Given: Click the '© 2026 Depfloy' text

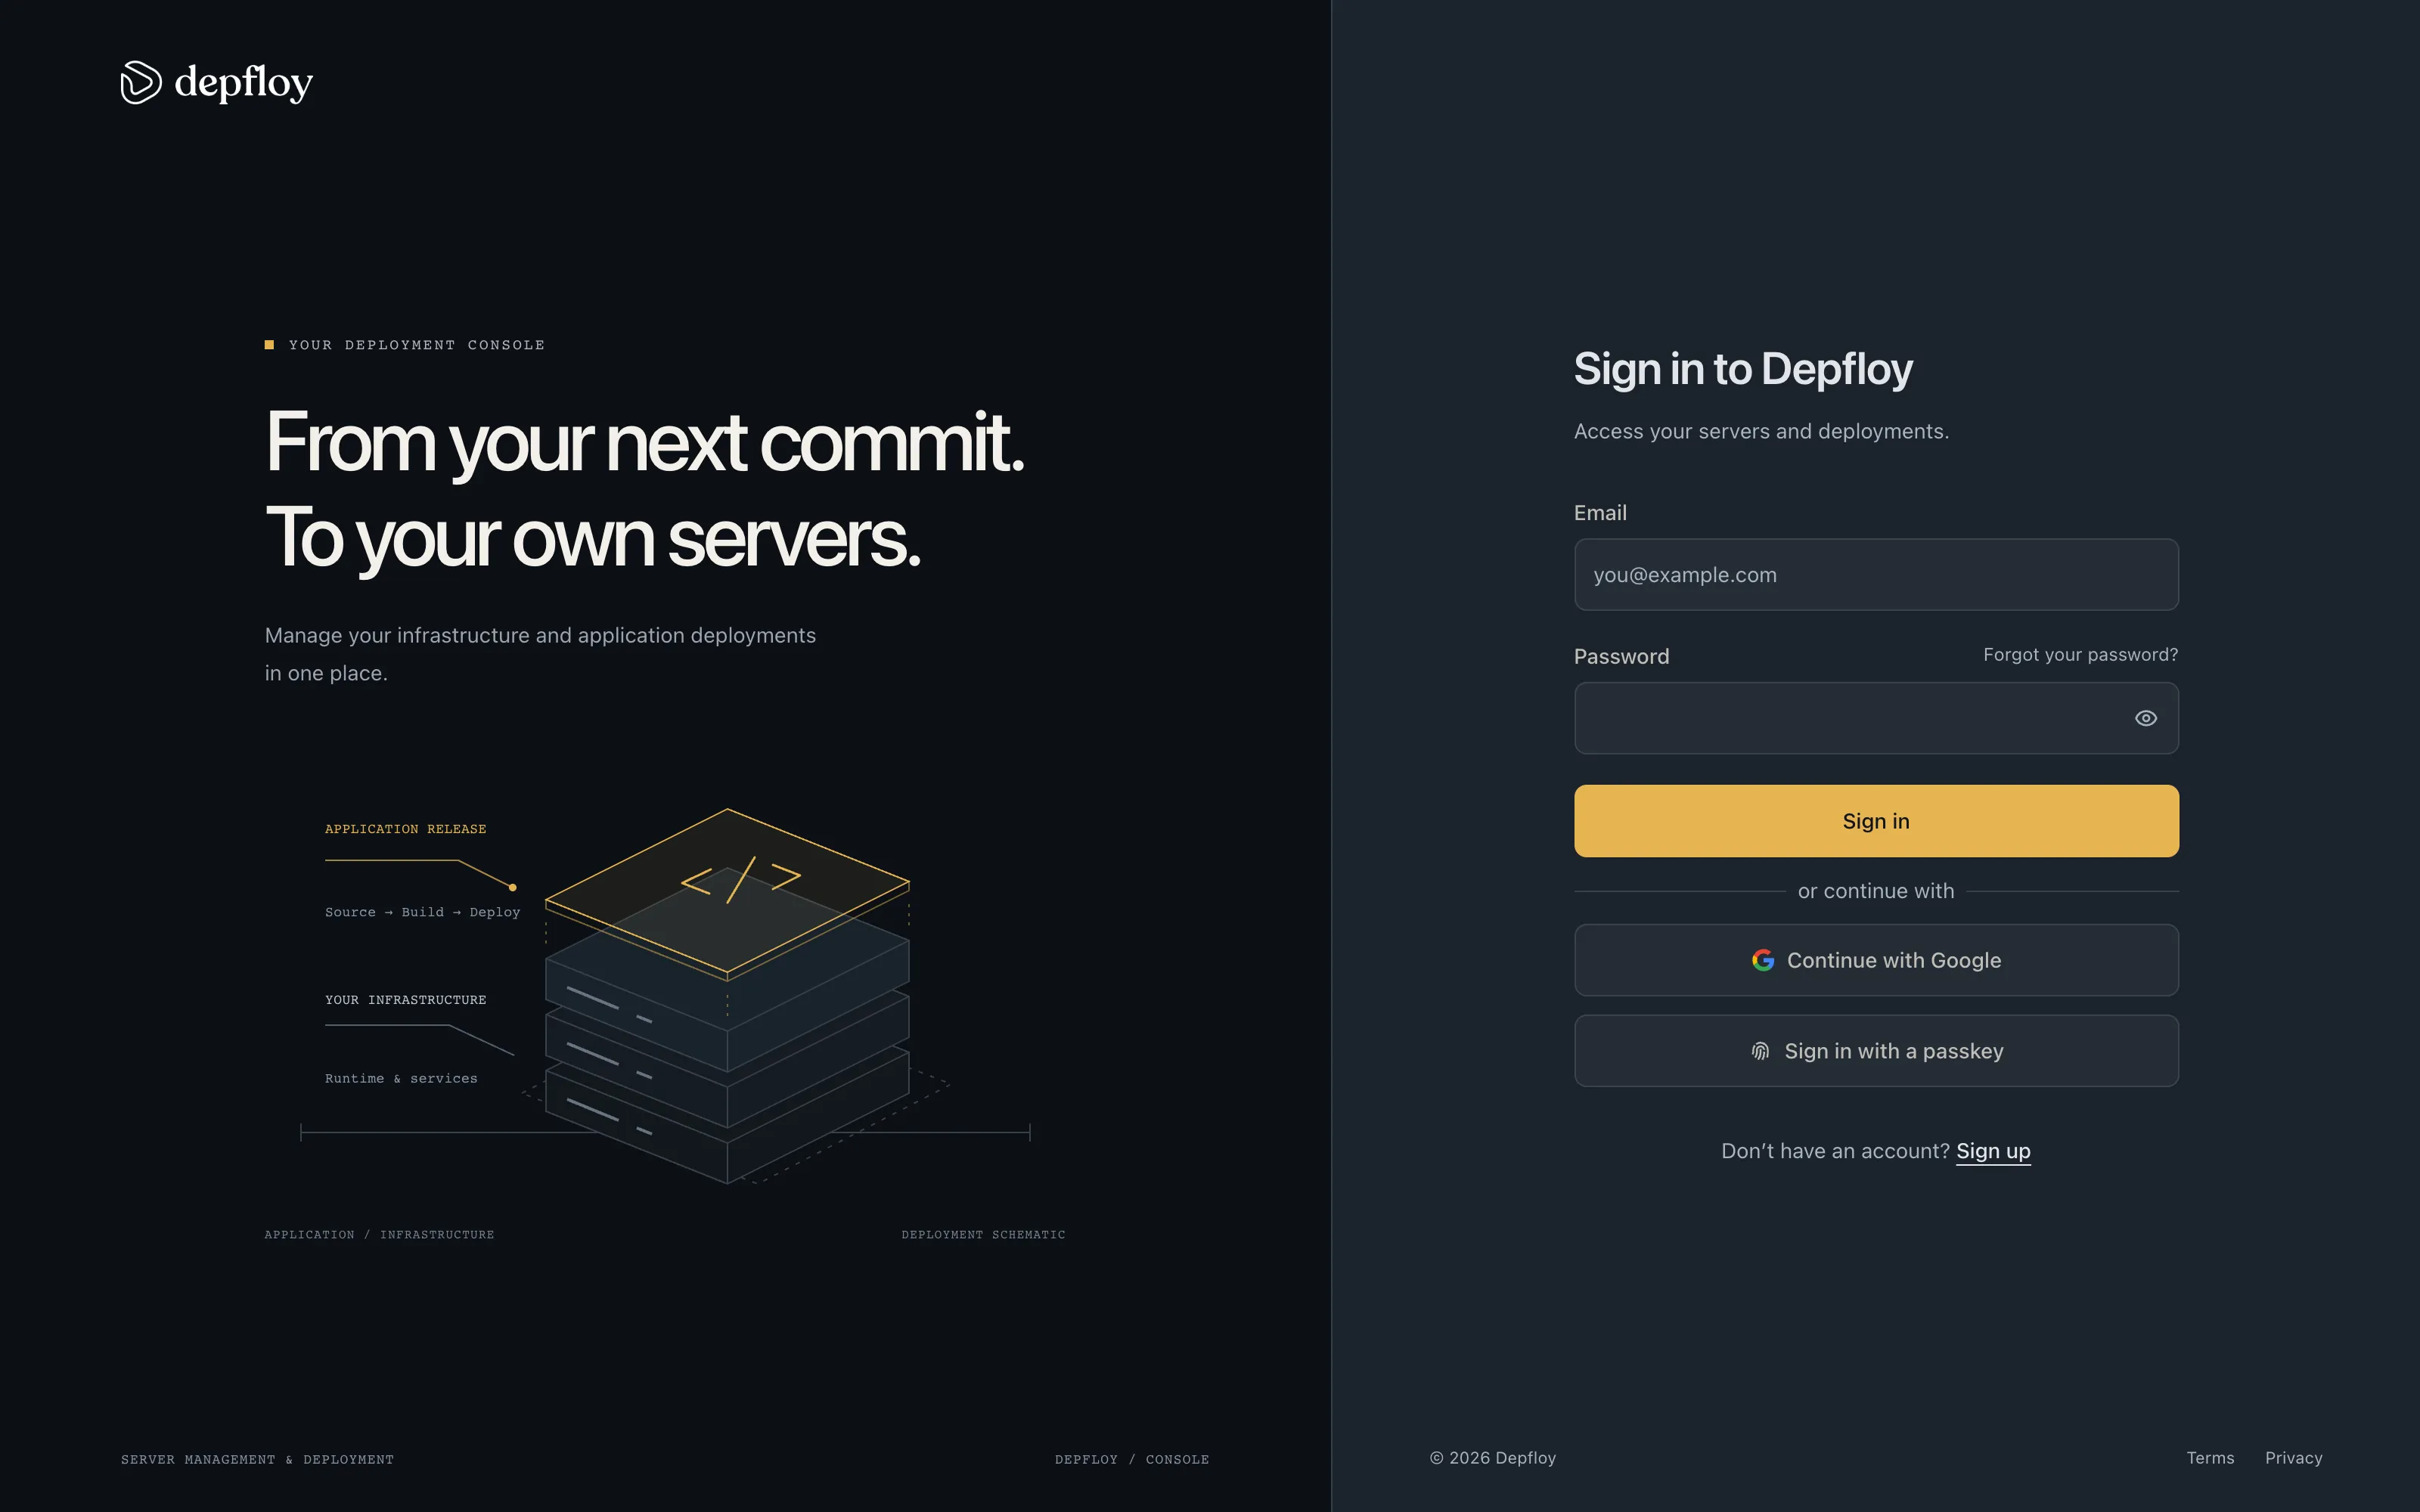Looking at the screenshot, I should coord(1492,1458).
